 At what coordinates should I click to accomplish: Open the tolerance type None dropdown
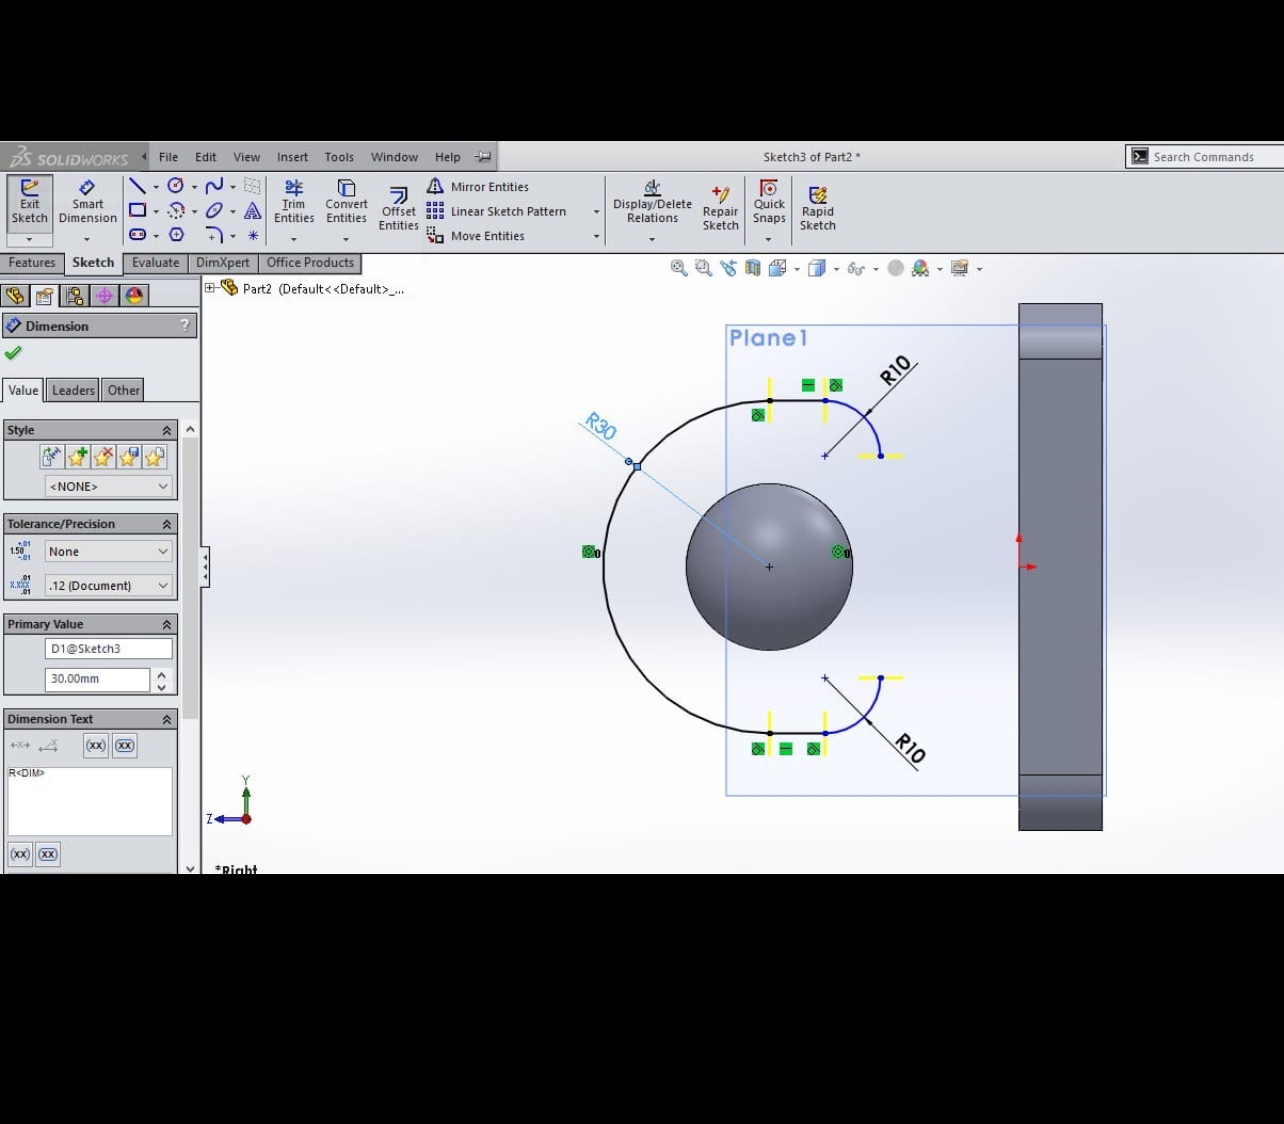(109, 552)
